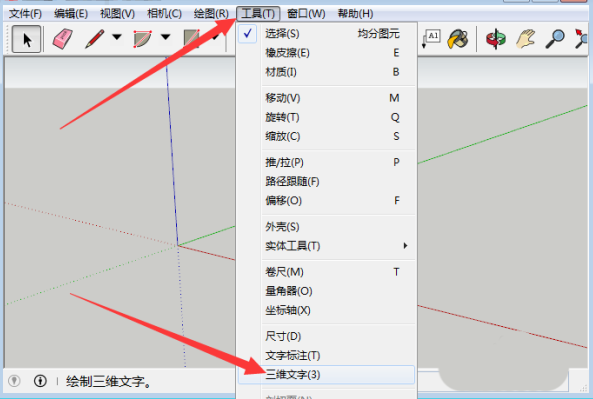Click 三维文字(3) 3D text entry

click(x=326, y=374)
